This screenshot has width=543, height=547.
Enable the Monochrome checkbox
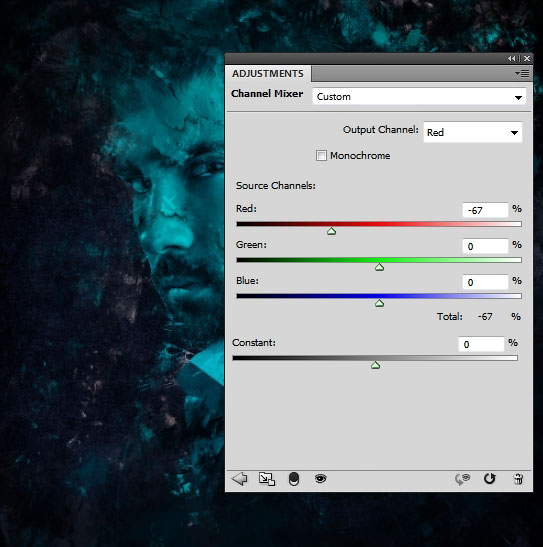[x=321, y=155]
